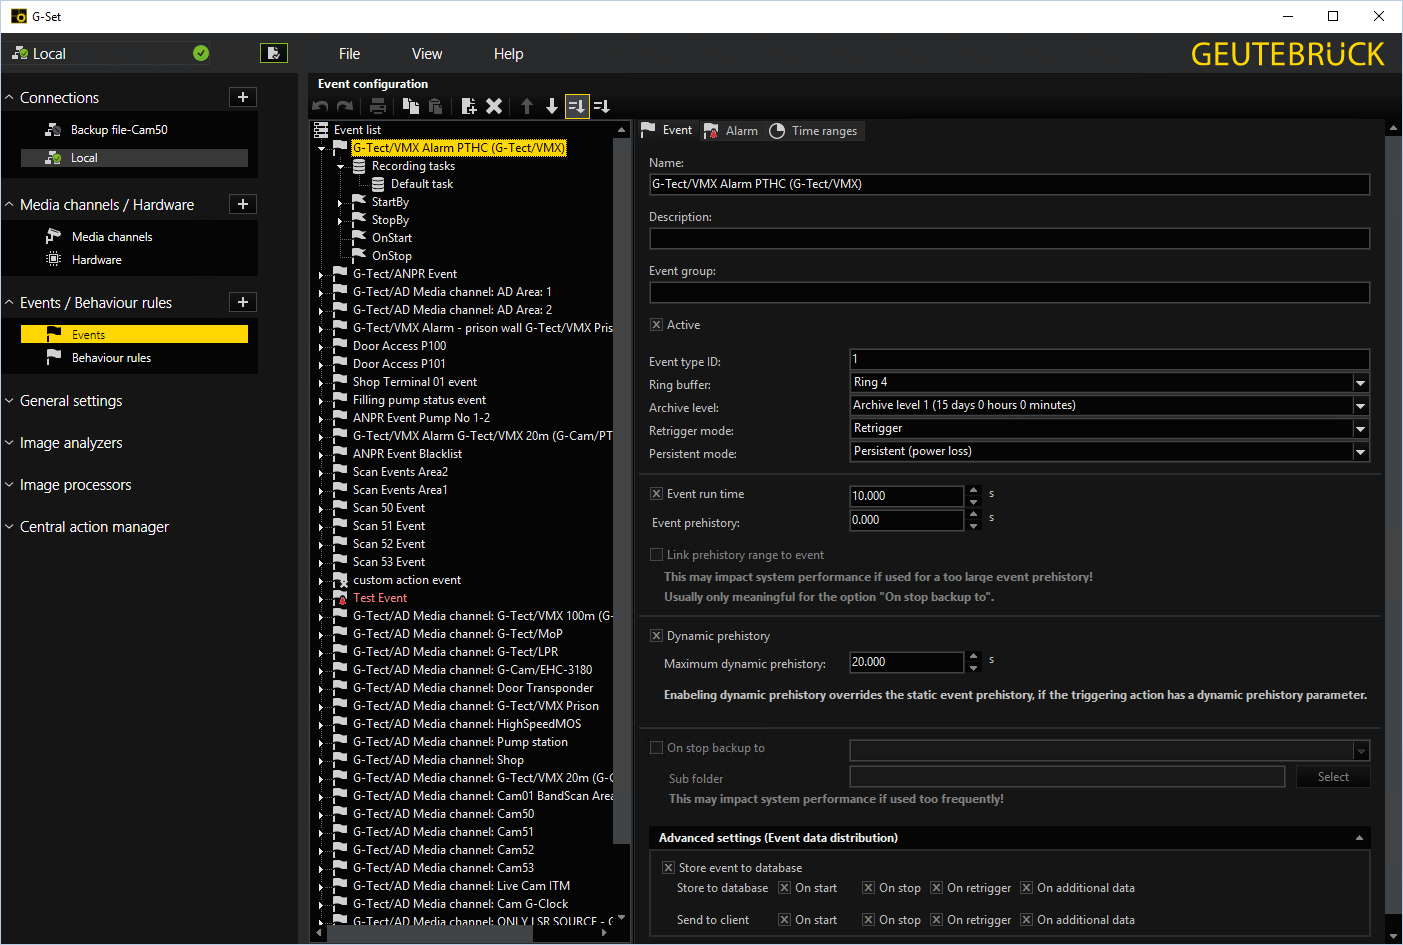Open the File menu
This screenshot has height=945, width=1403.
349,54
